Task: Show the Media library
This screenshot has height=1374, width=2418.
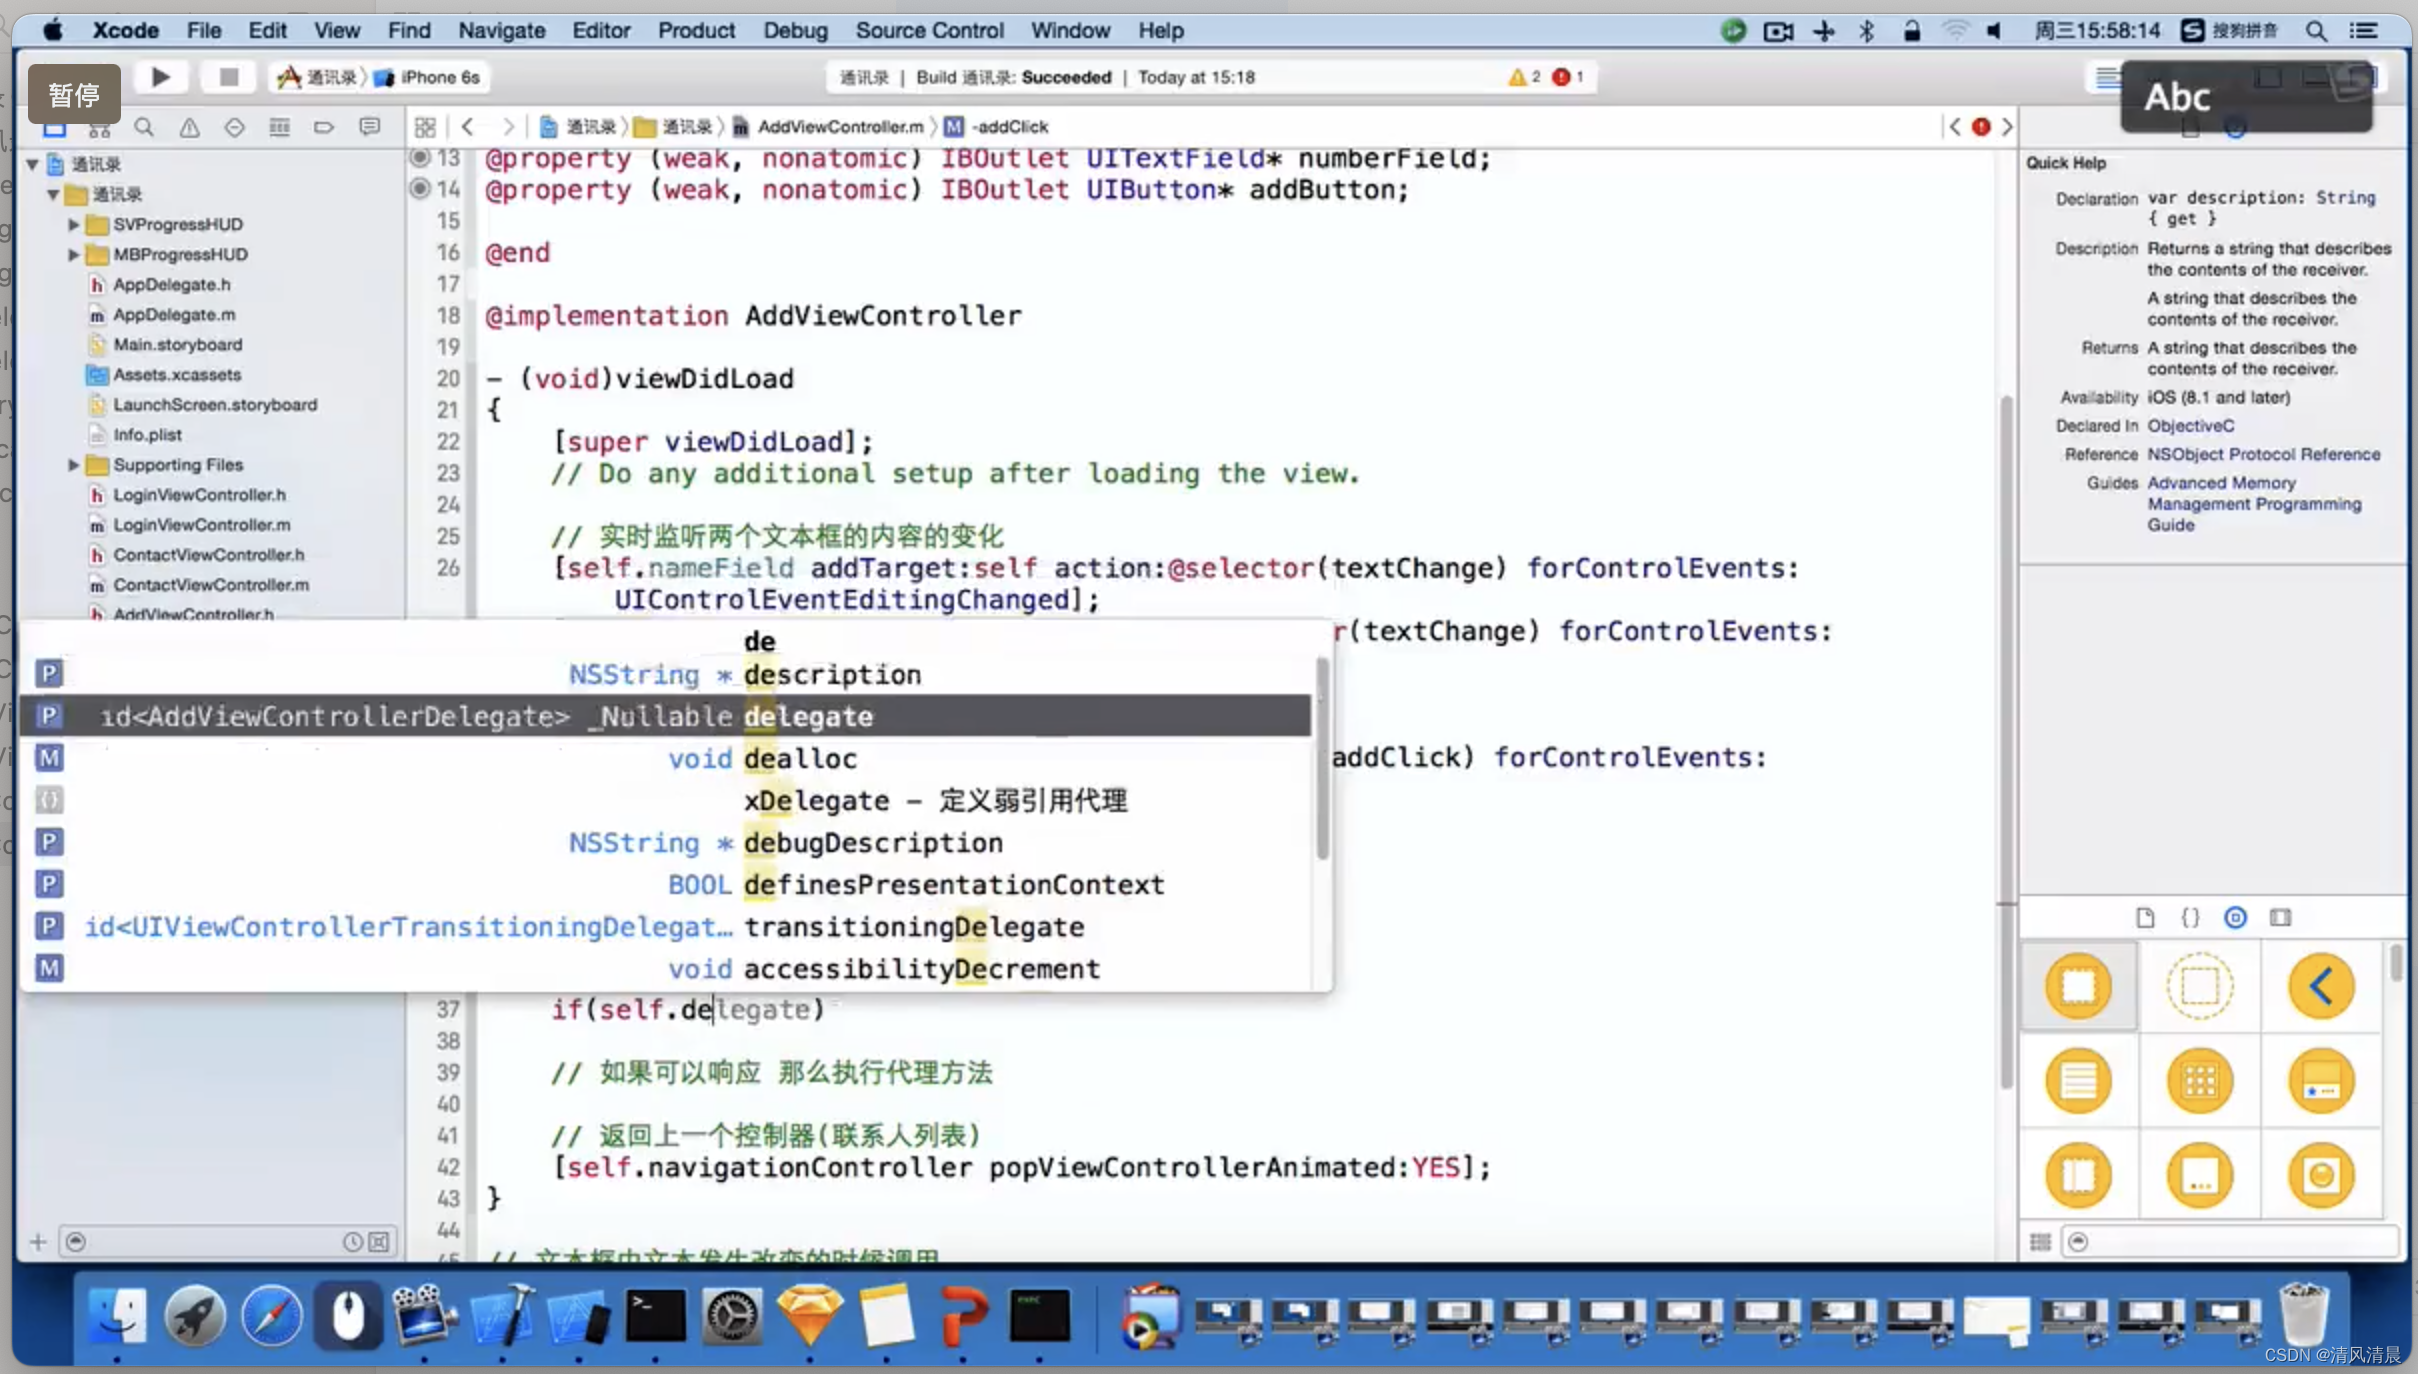Action: point(2280,917)
